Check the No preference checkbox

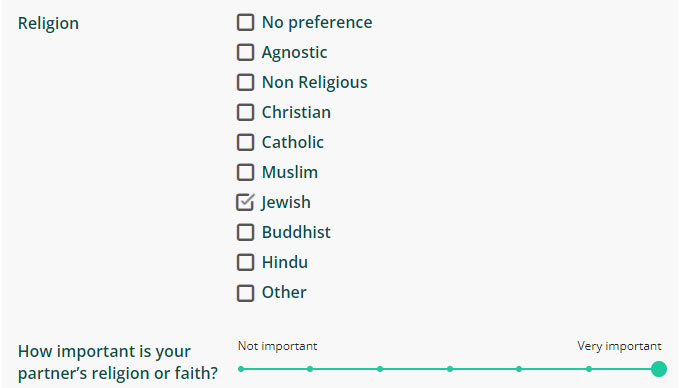245,22
